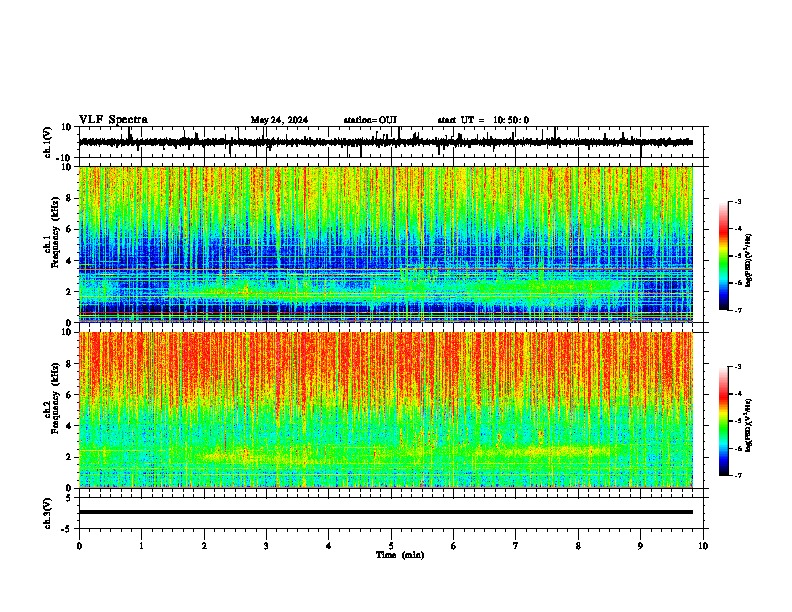Click the "-3" tick on ch.2 colorbar
The image size is (792, 612).
[x=737, y=367]
